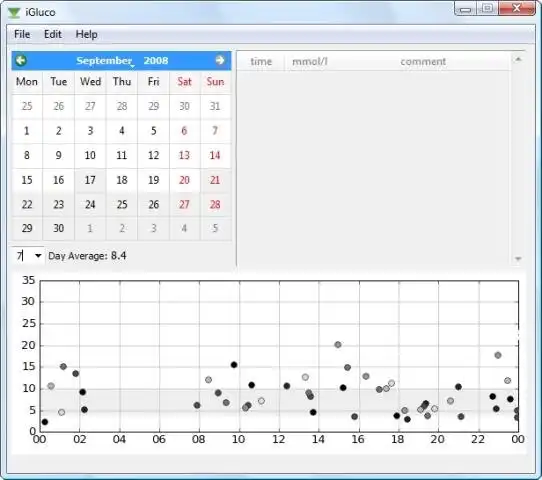Viewport: 542px width, 480px height.
Task: Select Saturday September 27
Action: coord(184,205)
